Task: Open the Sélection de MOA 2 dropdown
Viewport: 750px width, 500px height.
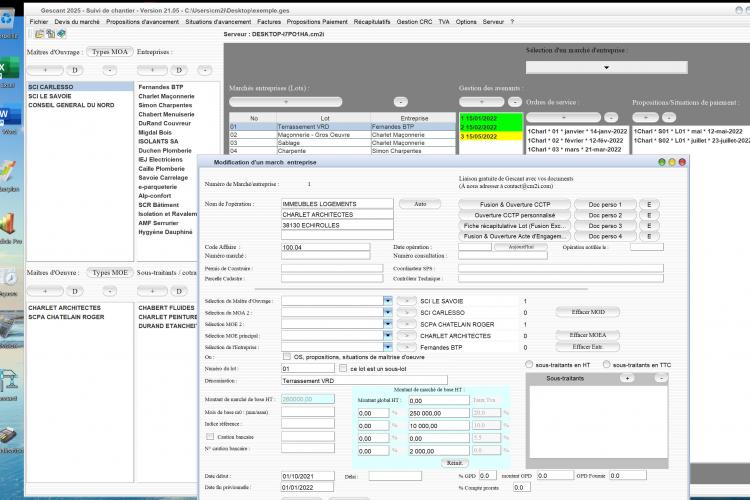Action: click(387, 312)
